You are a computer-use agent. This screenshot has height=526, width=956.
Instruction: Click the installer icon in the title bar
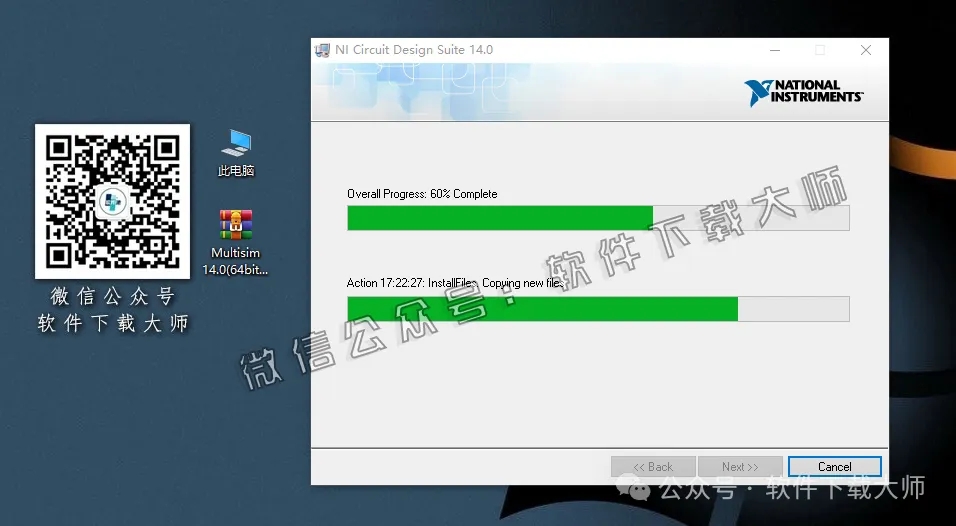(323, 50)
